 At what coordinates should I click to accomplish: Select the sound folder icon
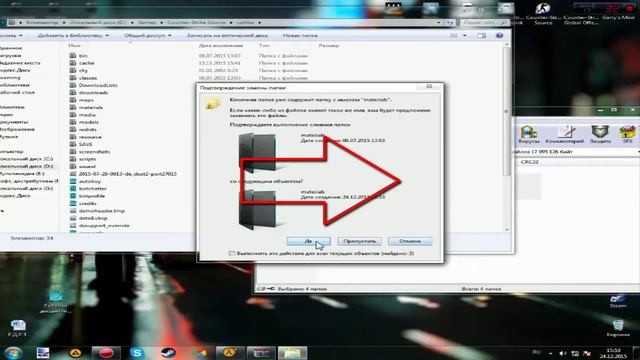[73, 166]
